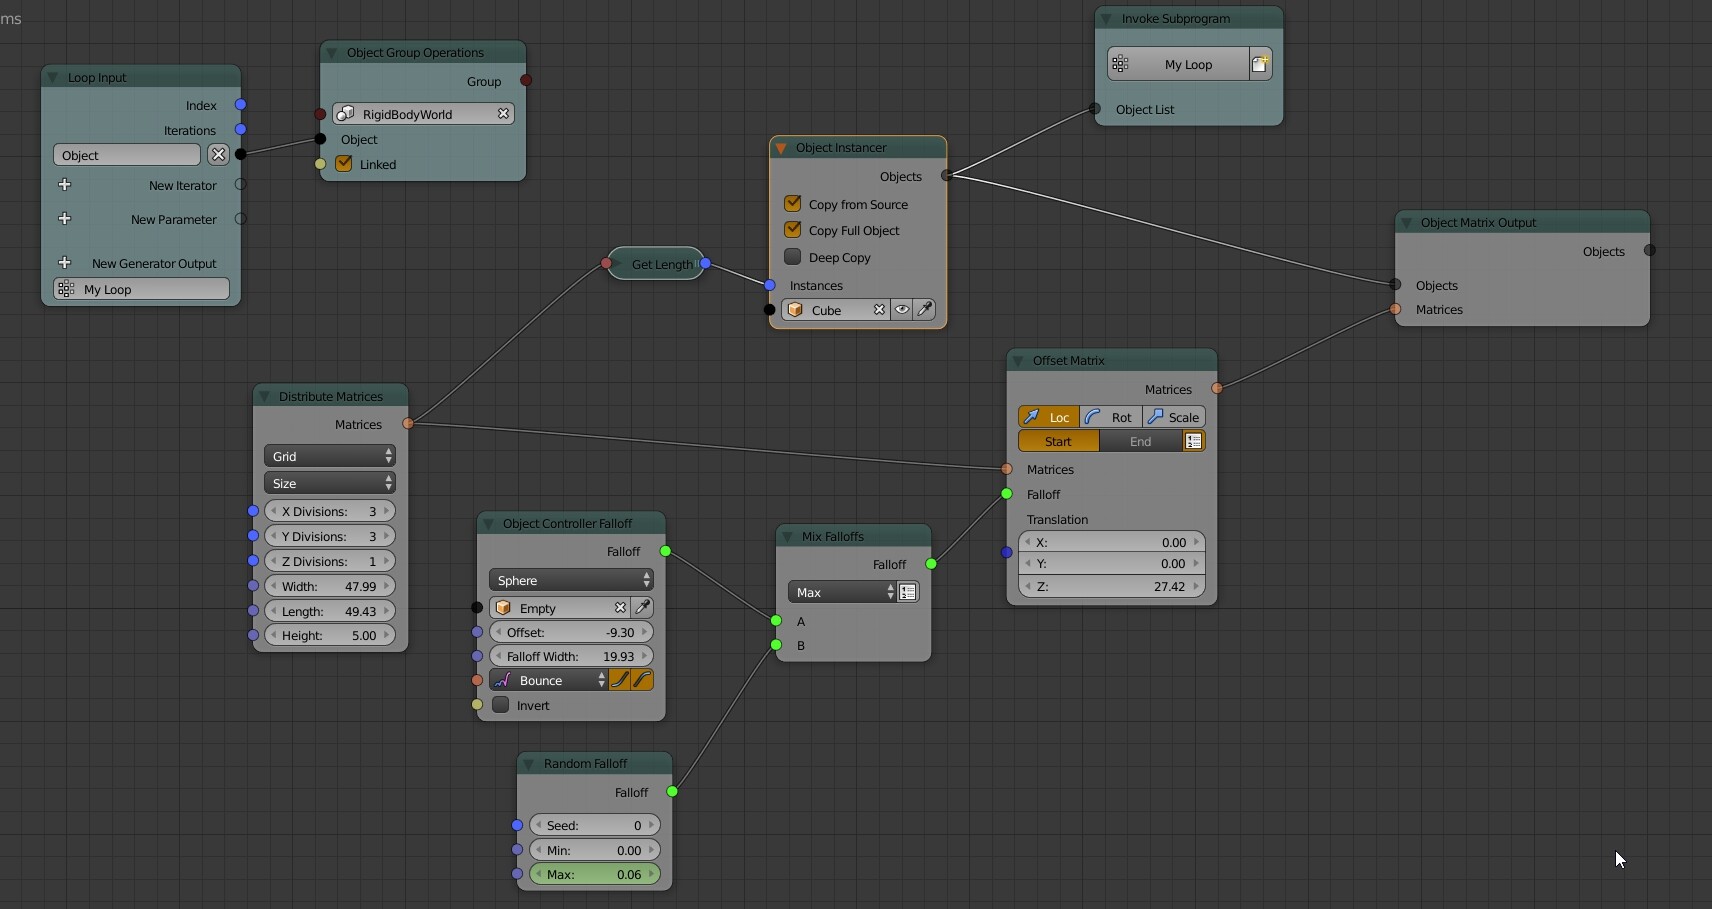
Task: Collapse the Object Instancer node
Action: (781, 148)
